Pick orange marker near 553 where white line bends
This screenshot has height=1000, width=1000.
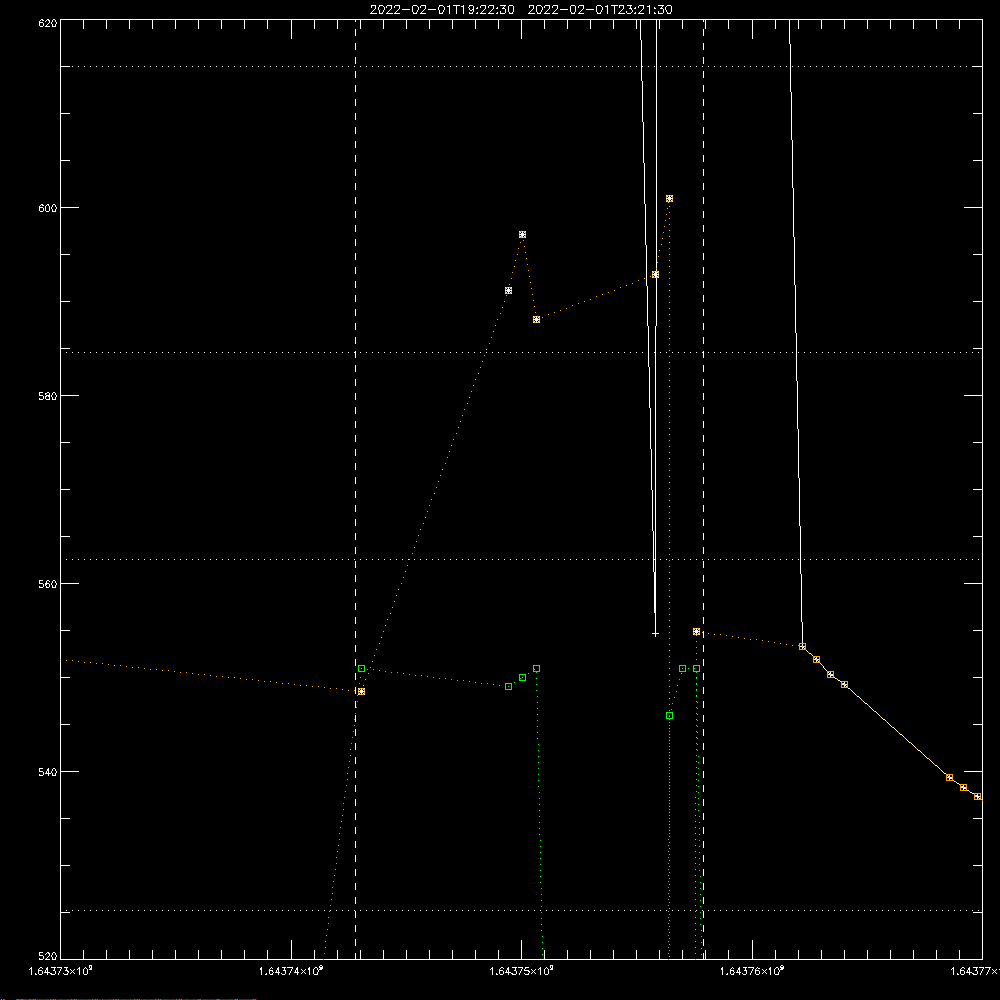802,647
